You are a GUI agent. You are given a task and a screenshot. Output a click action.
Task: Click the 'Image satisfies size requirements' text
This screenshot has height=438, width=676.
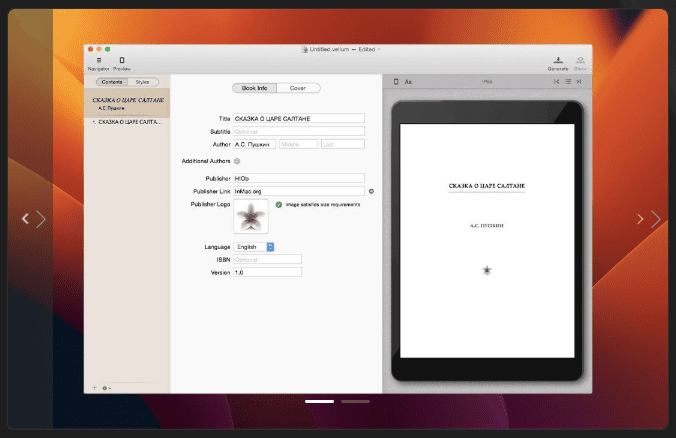pyautogui.click(x=322, y=204)
